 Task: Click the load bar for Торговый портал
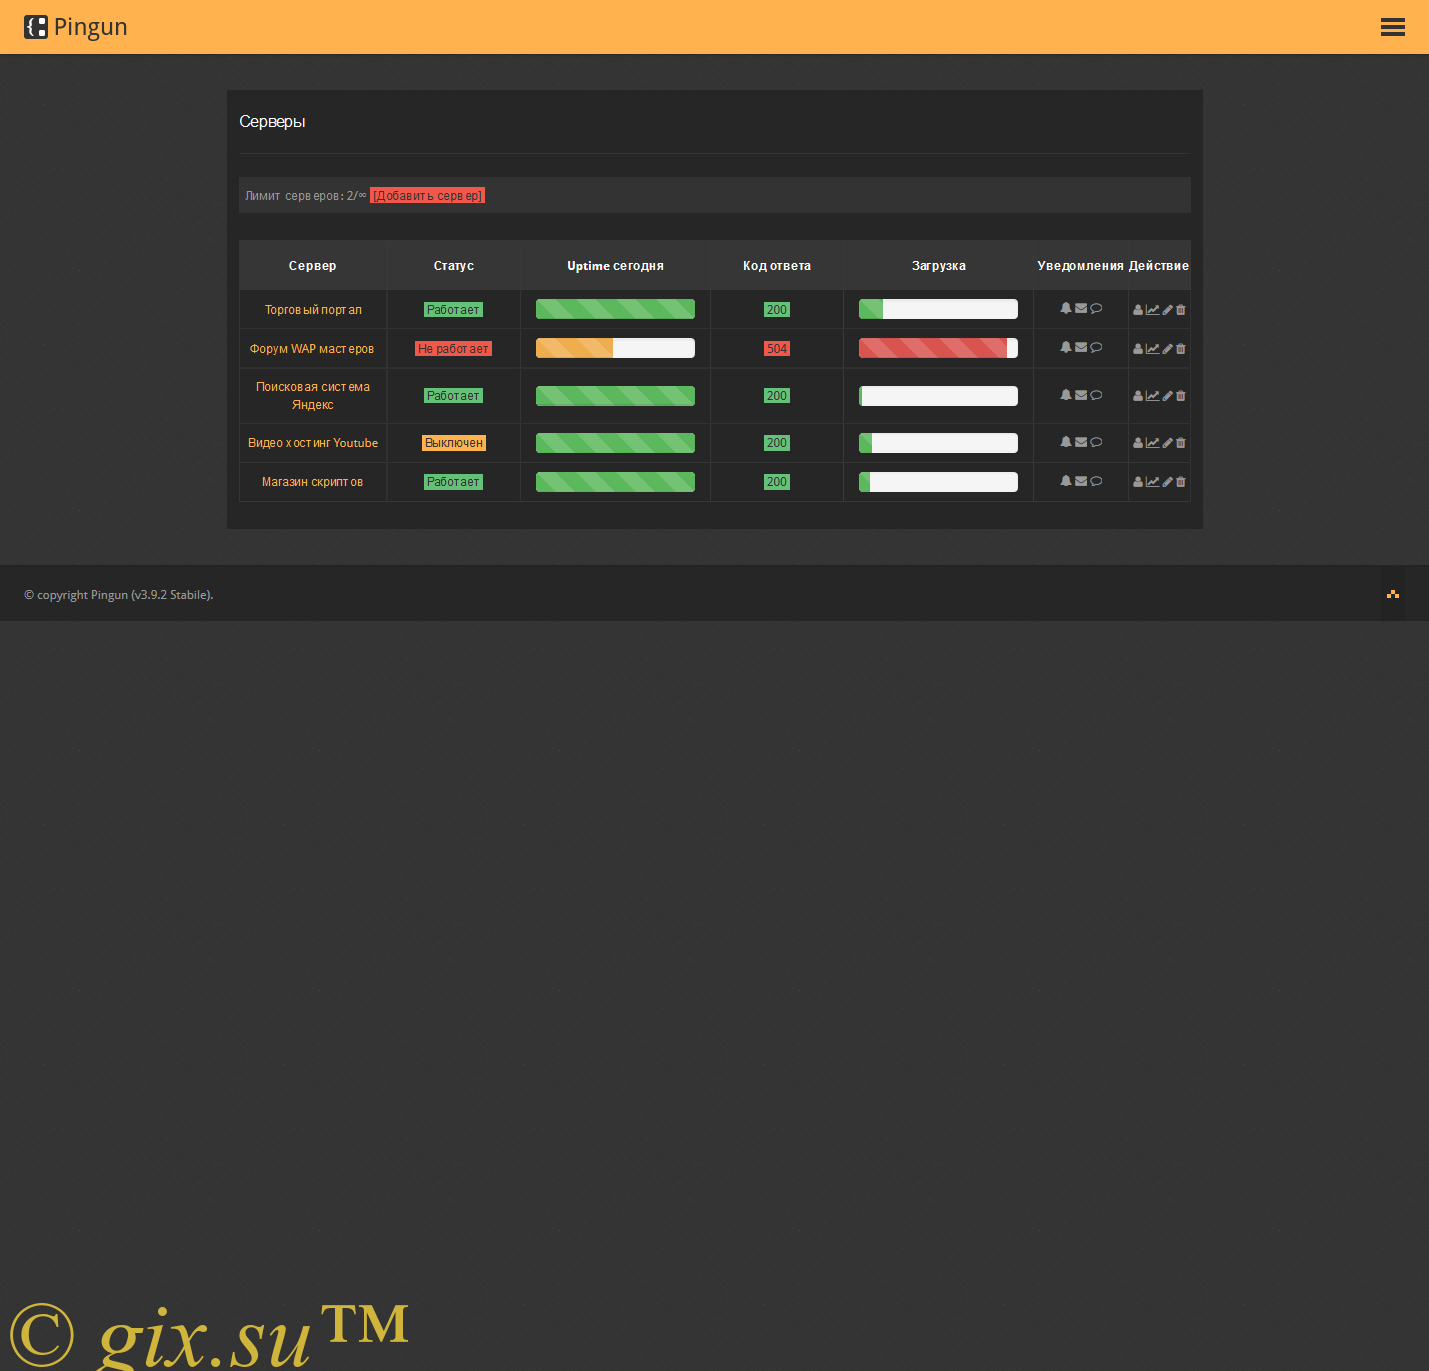(x=938, y=309)
